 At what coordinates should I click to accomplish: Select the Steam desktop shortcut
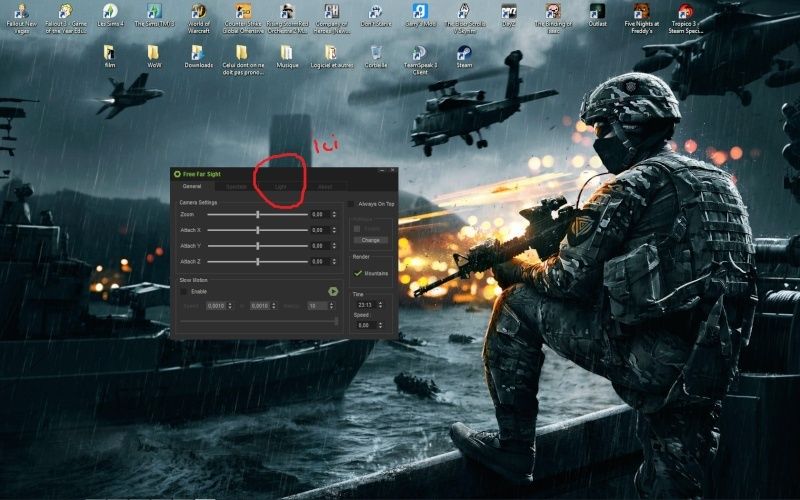(464, 57)
